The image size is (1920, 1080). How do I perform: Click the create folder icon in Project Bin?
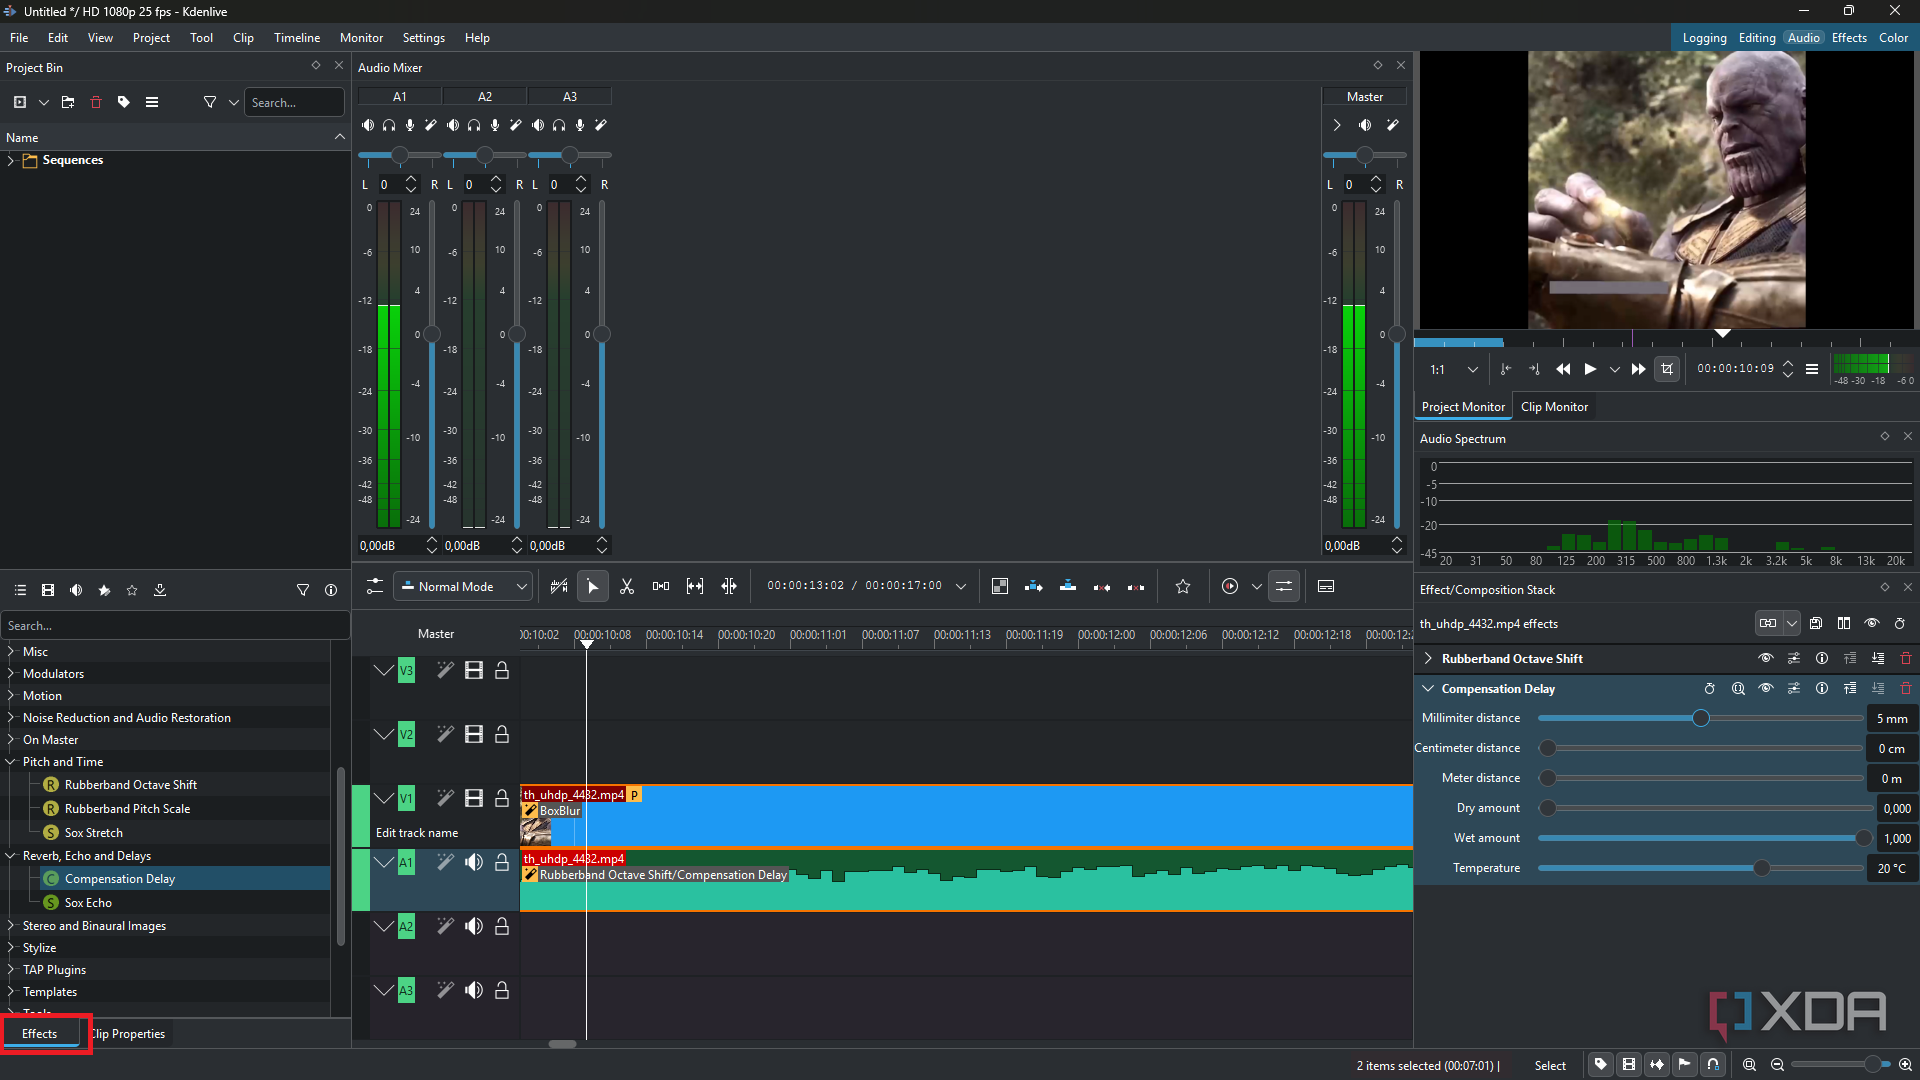pos(68,102)
